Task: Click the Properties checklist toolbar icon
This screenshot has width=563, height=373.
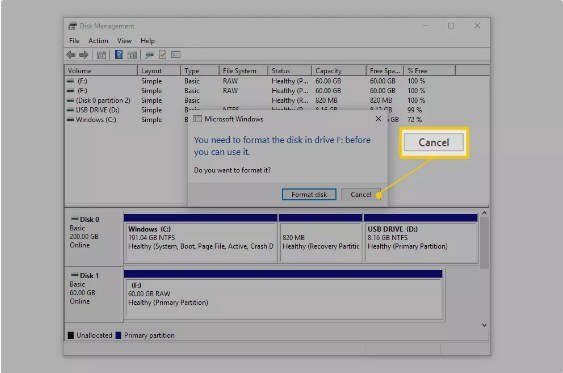Action: point(162,55)
